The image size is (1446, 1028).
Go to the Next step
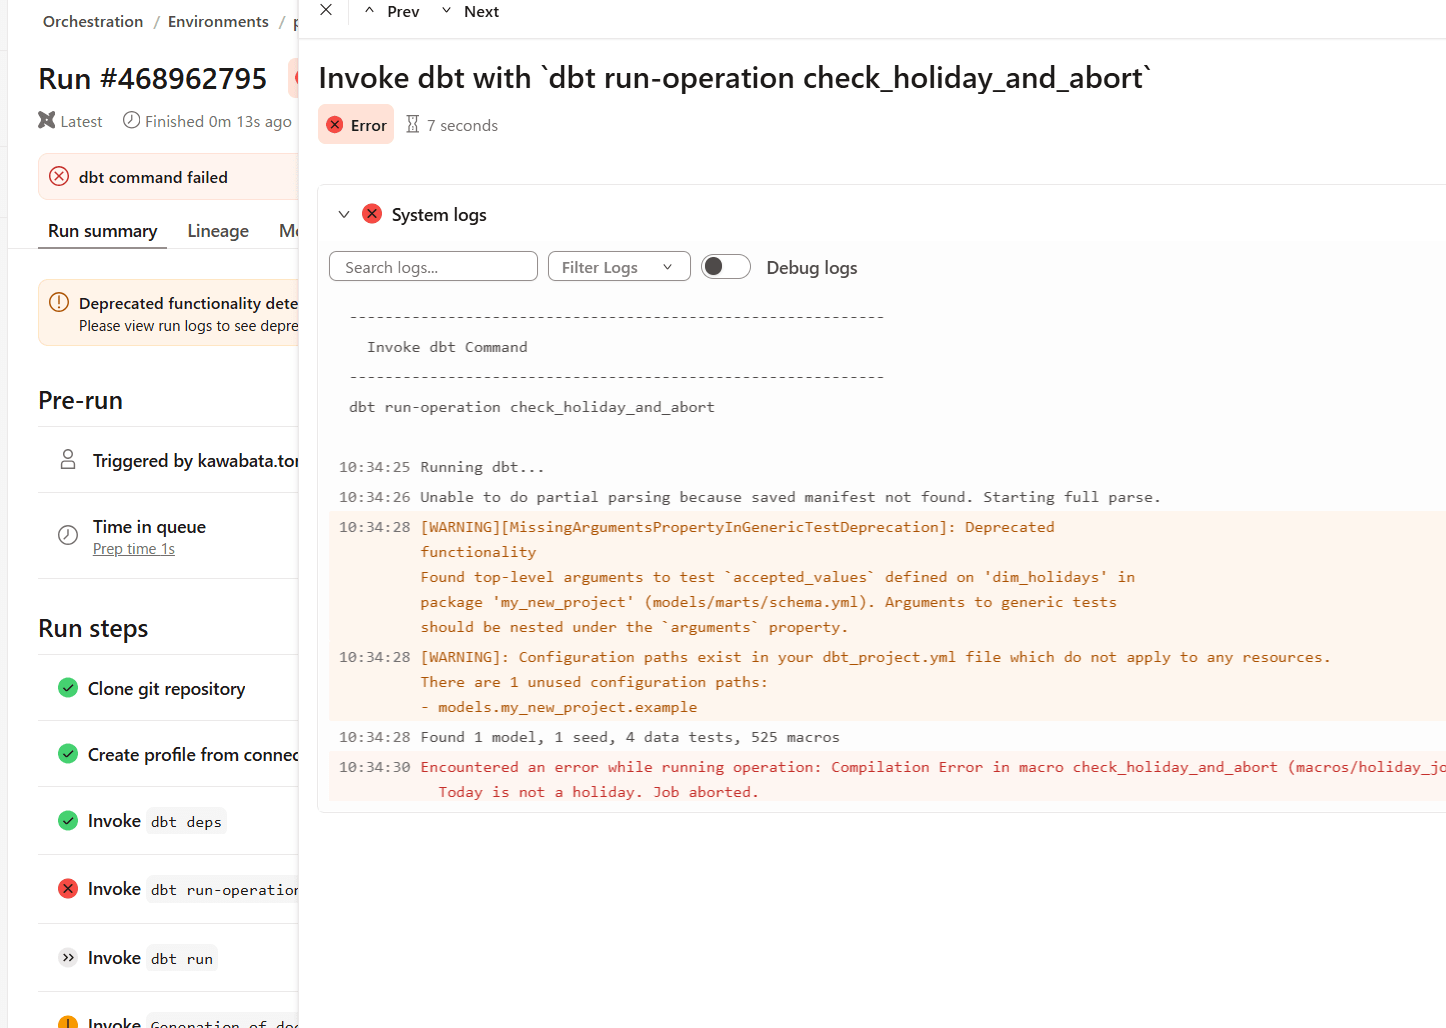470,11
